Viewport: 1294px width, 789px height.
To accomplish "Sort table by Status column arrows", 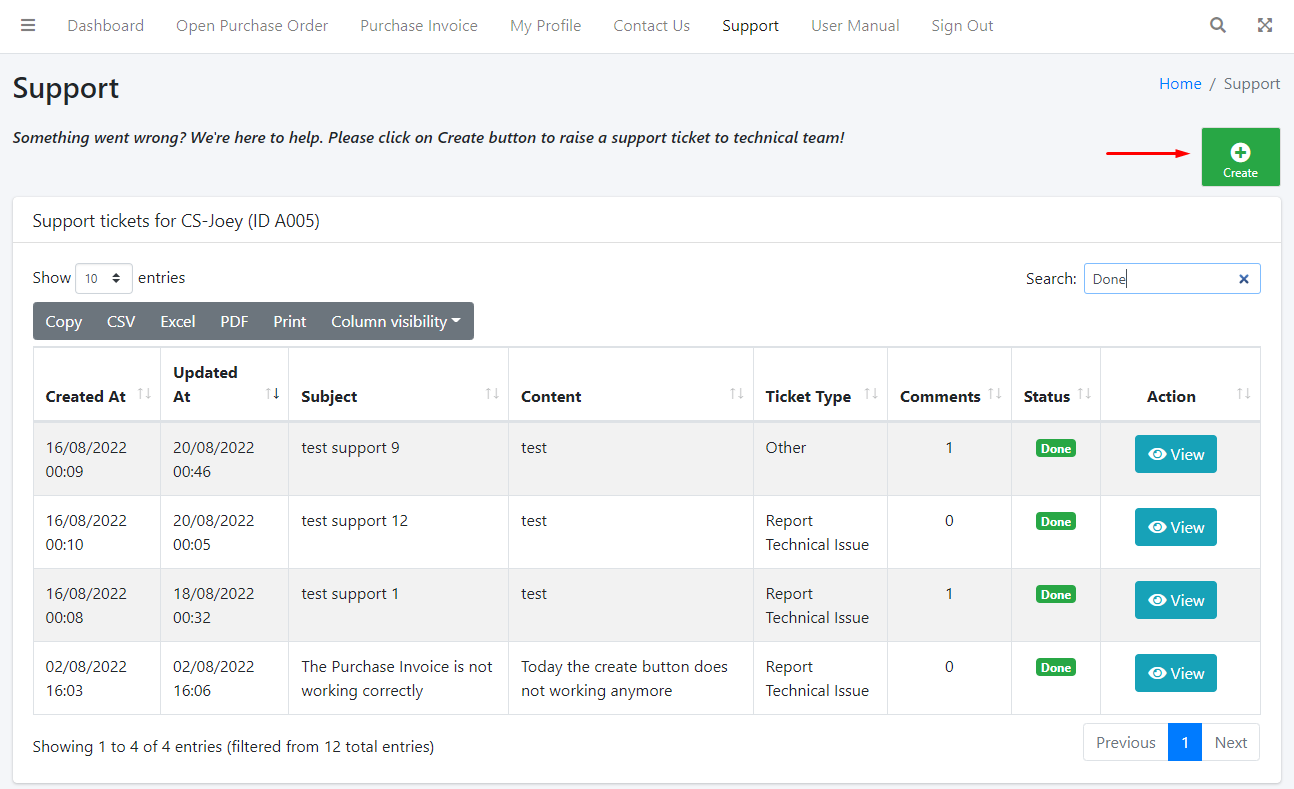I will (1084, 395).
